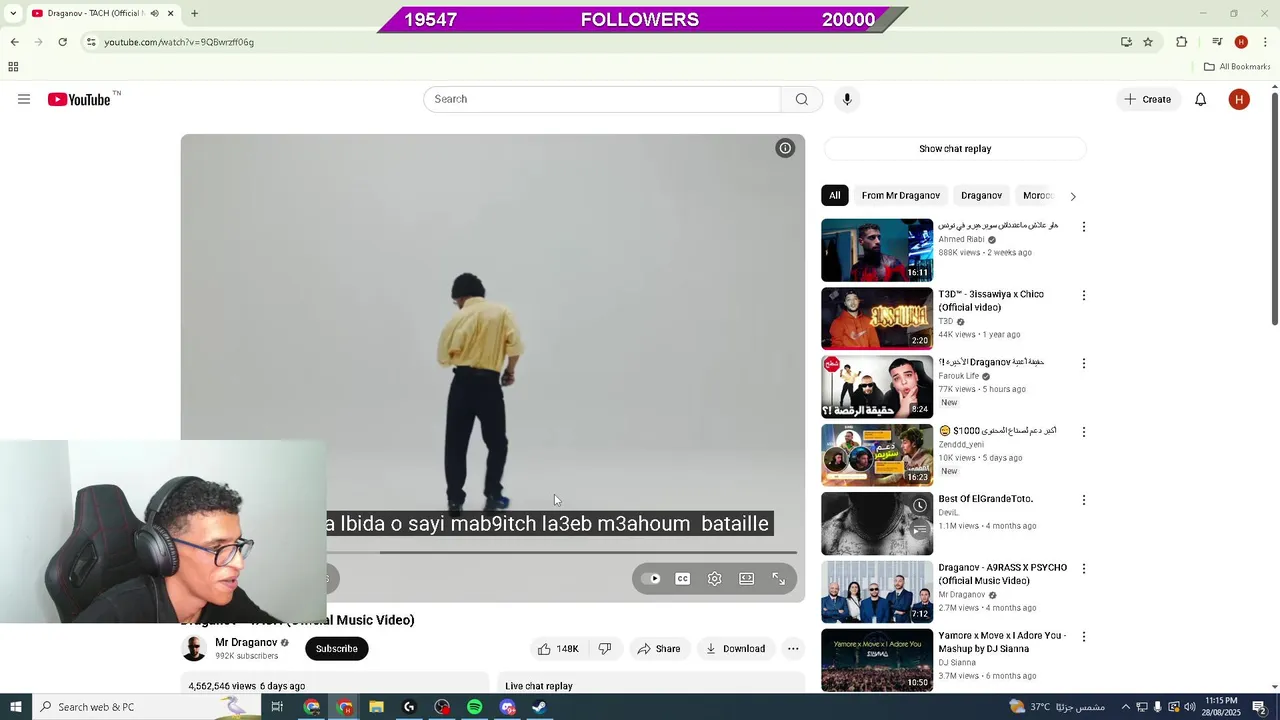Open the YouTube account avatar menu
1280x720 pixels.
click(1239, 99)
